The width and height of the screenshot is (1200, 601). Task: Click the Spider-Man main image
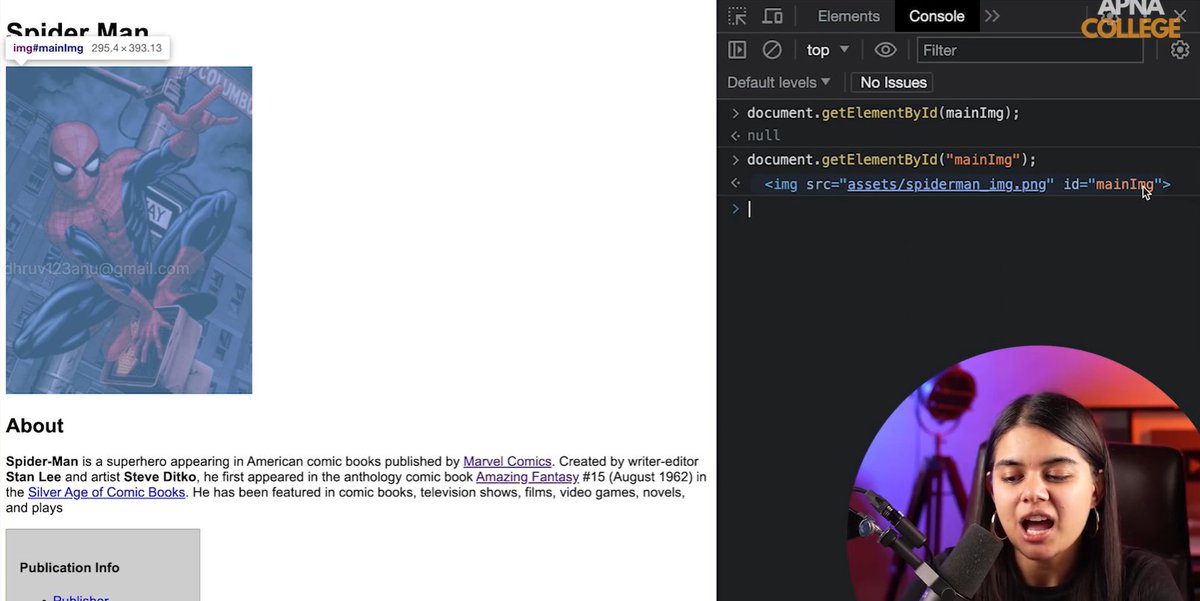click(129, 230)
